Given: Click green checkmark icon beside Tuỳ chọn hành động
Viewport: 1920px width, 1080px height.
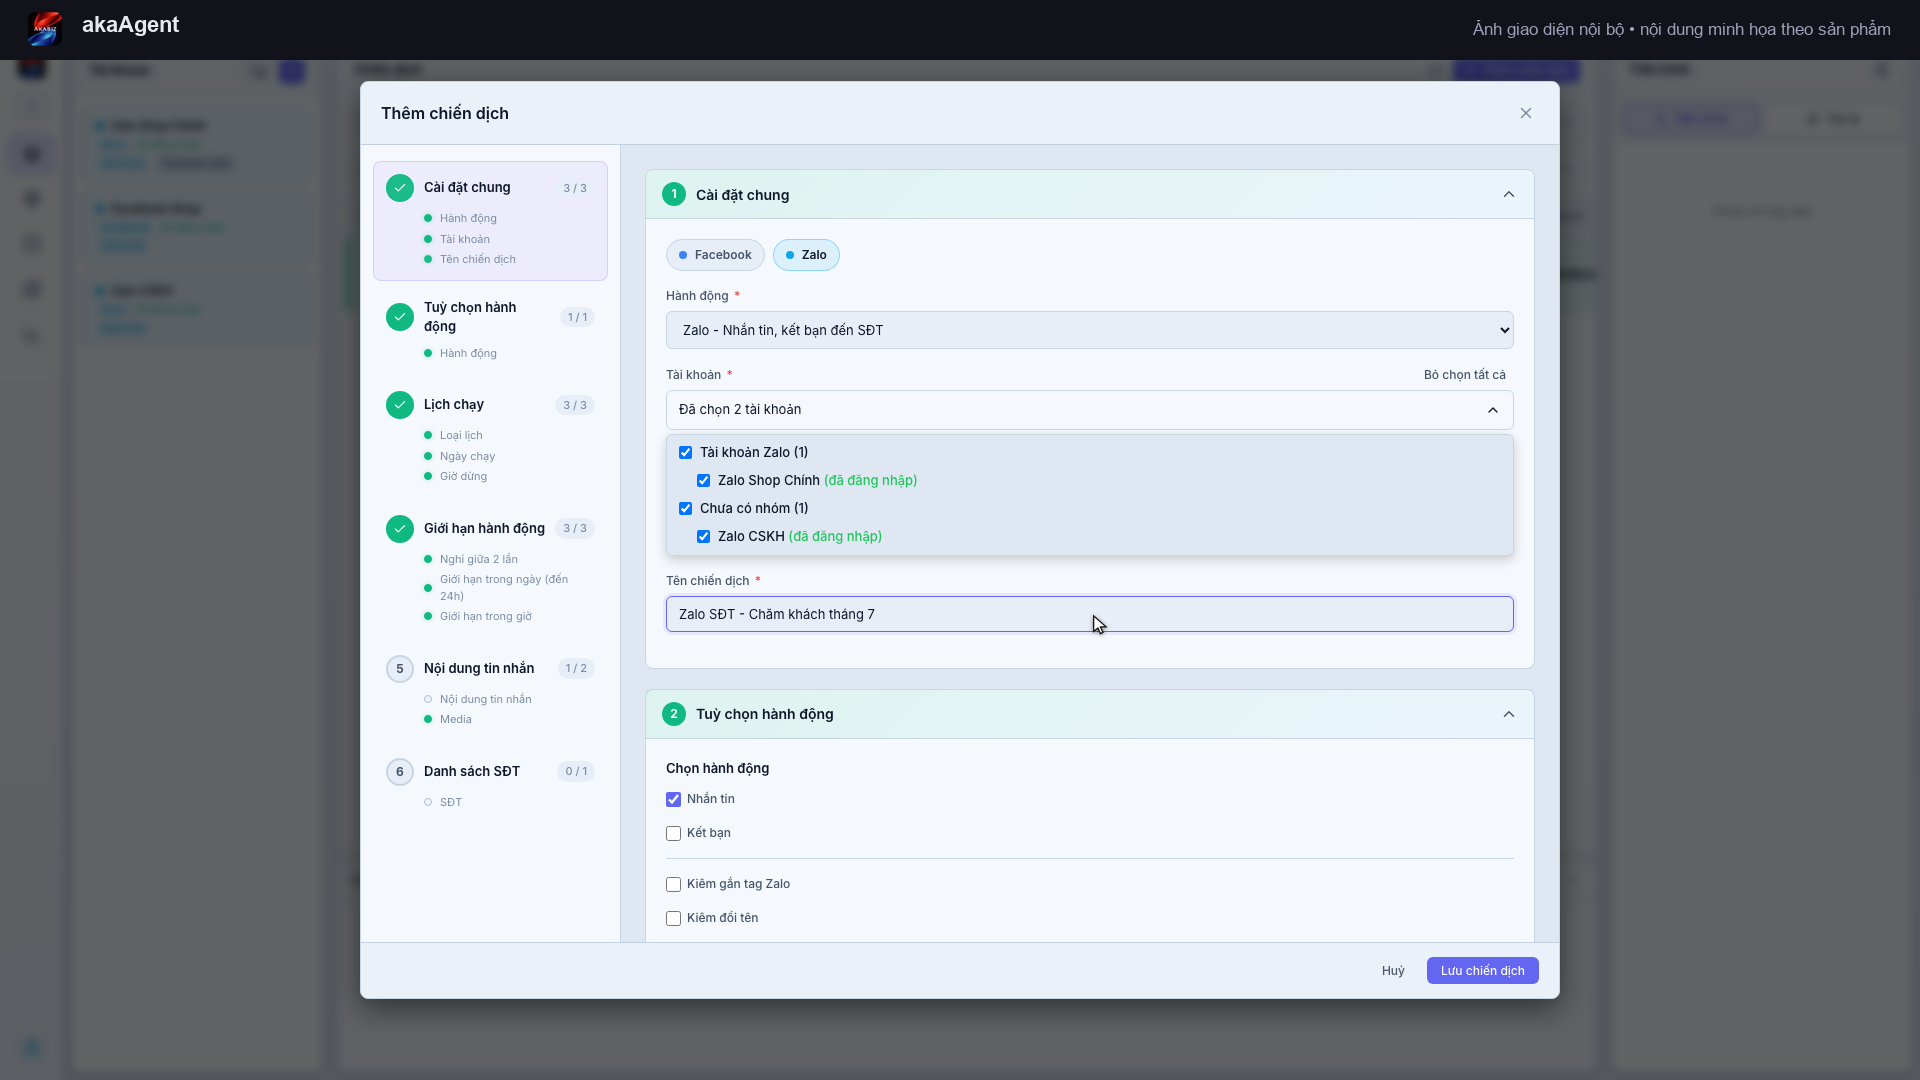Looking at the screenshot, I should click(x=400, y=317).
